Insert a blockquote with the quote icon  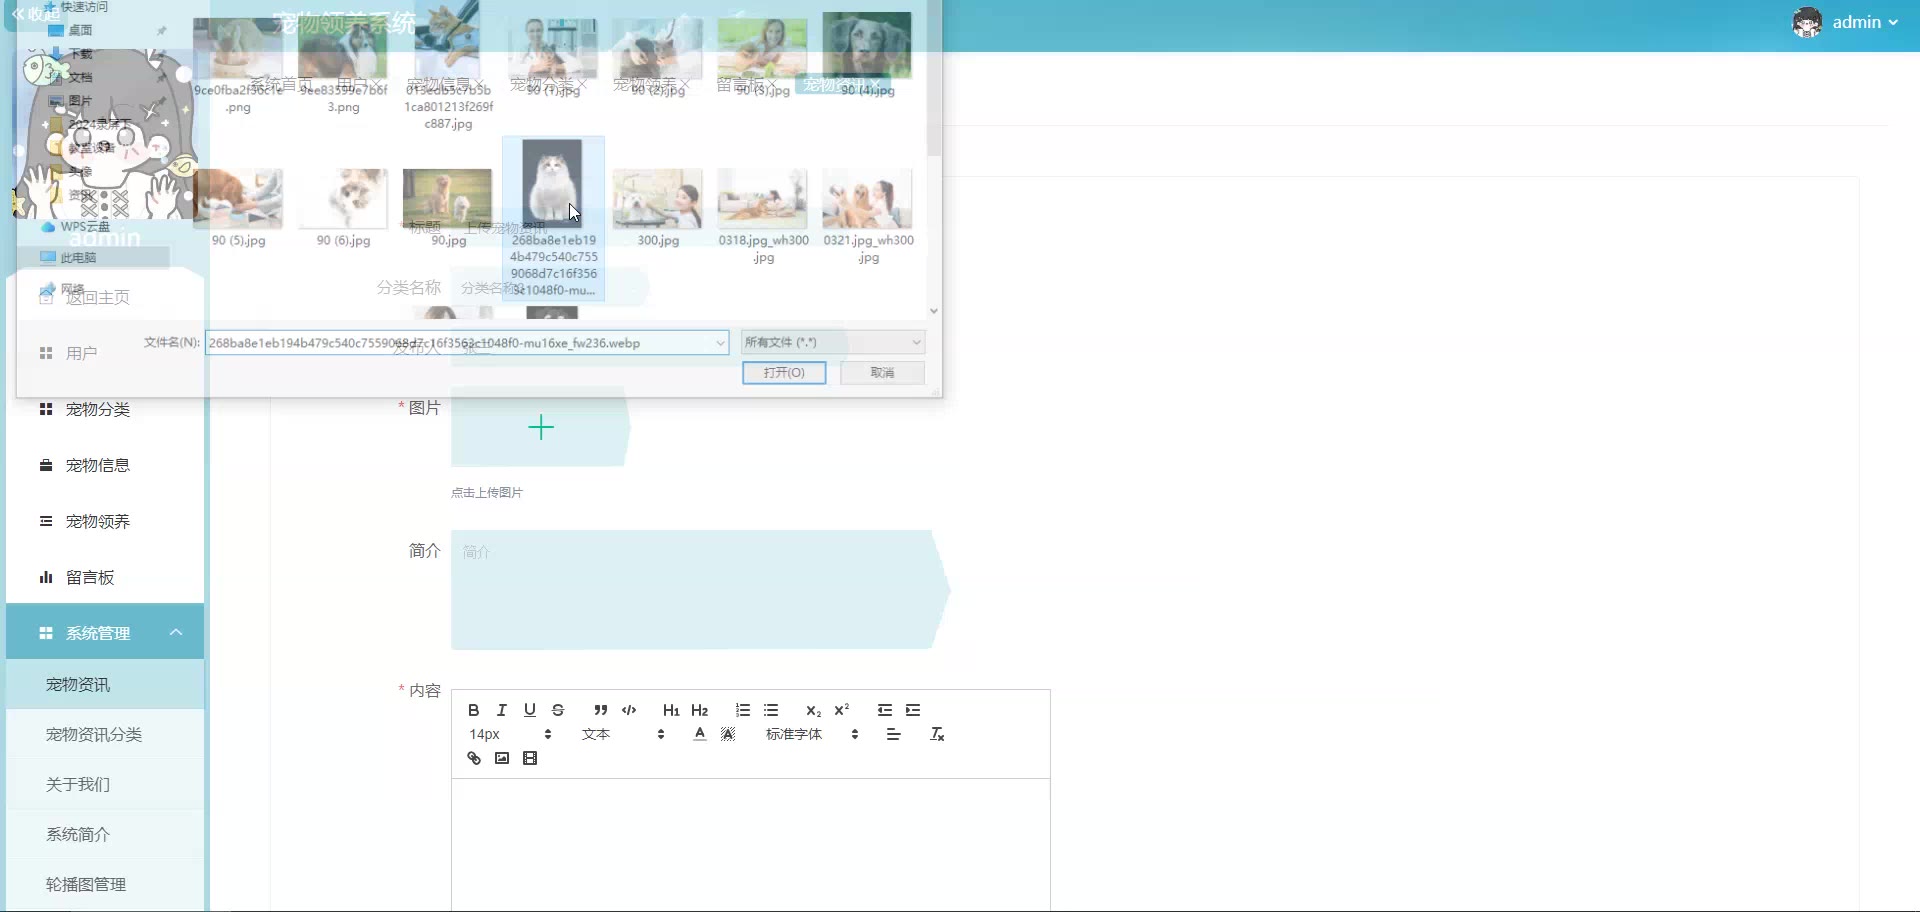coord(600,710)
